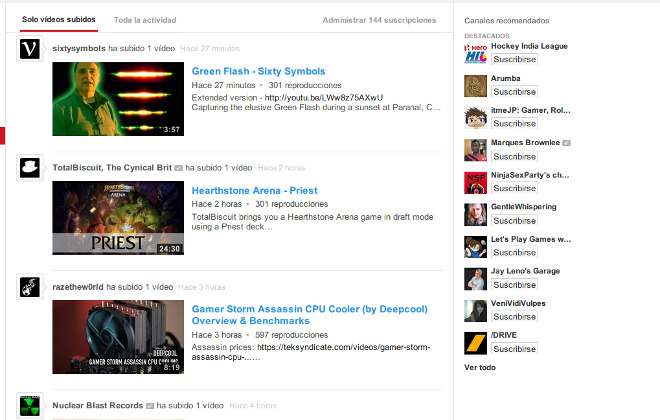
Task: Play the Hearthstone Priest video thumbnail
Action: click(118, 218)
